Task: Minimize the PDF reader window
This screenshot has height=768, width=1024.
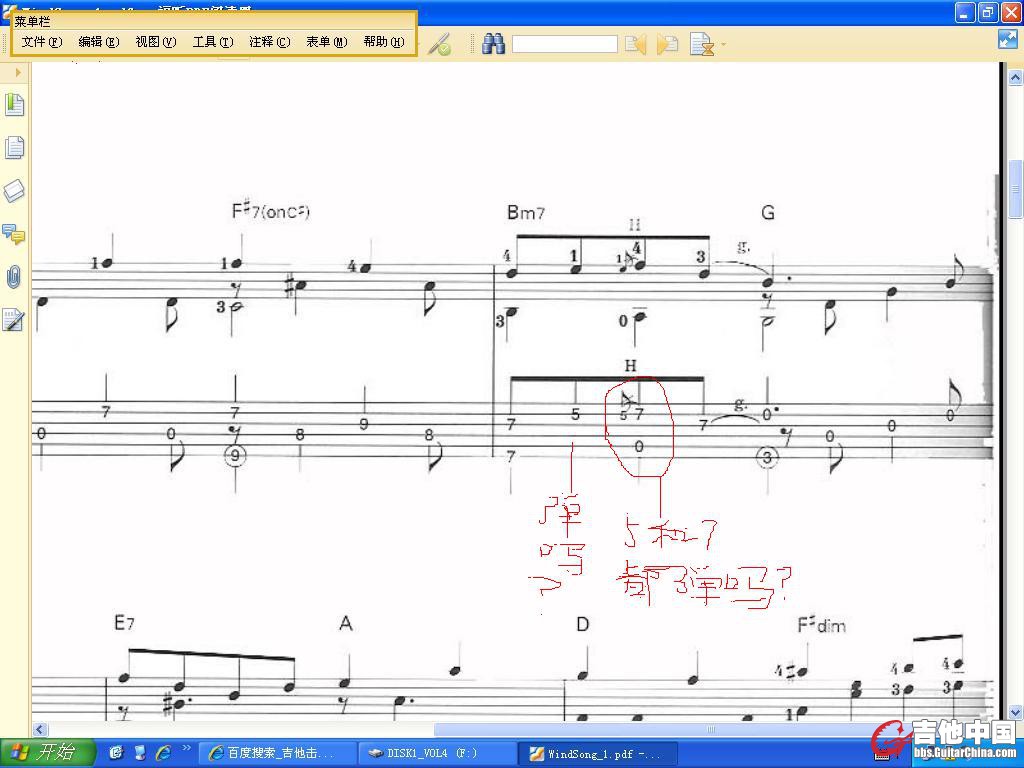Action: point(965,12)
